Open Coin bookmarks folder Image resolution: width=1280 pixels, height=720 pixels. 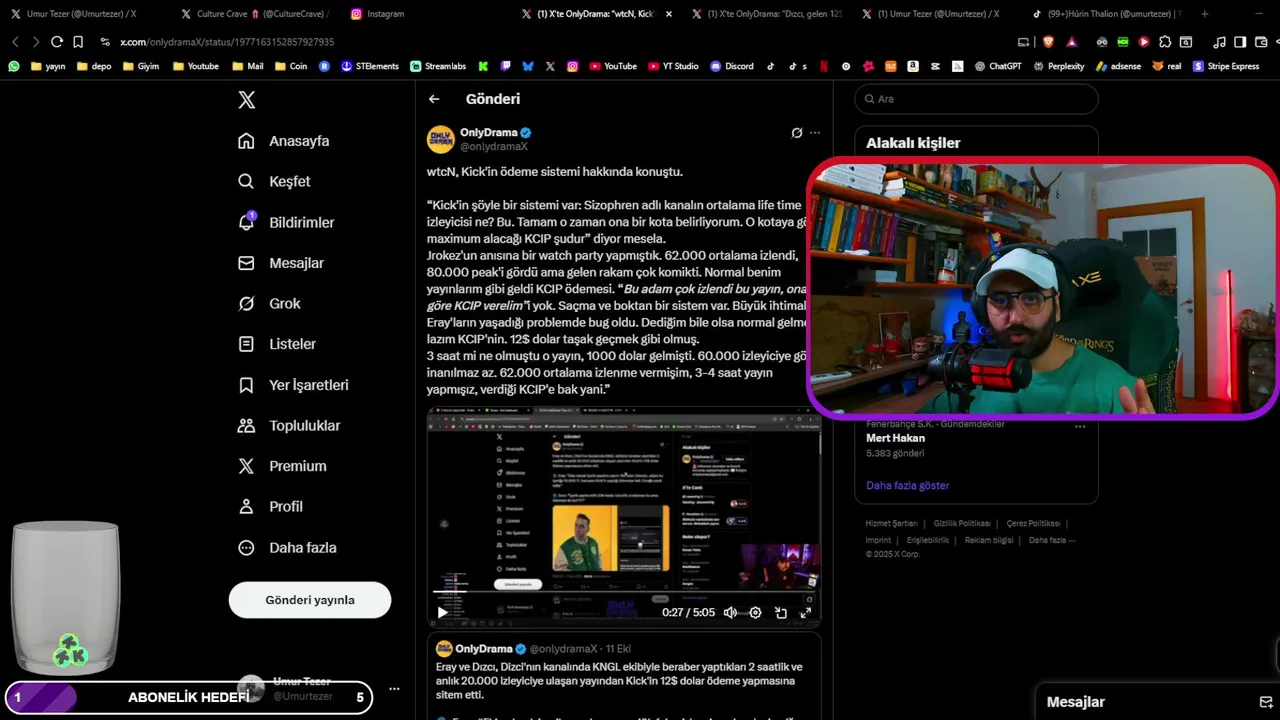click(x=290, y=66)
